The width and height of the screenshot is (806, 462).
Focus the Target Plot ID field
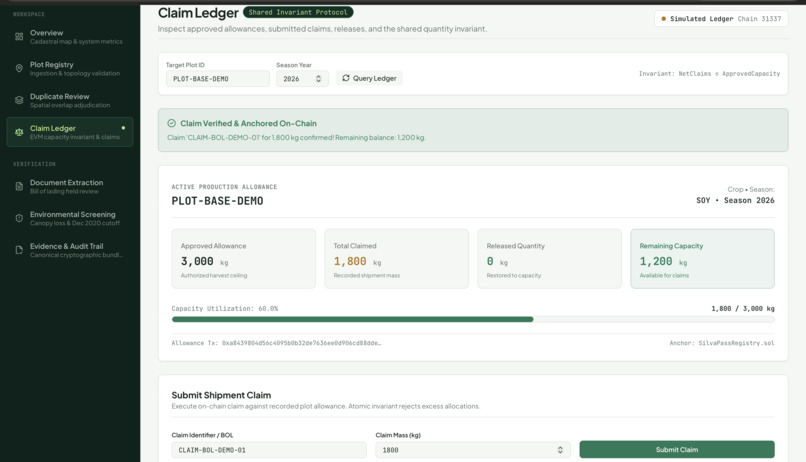217,79
